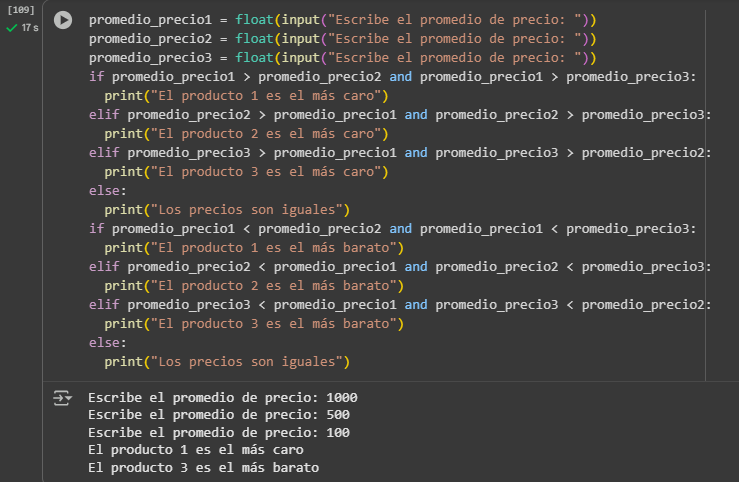Click the output options icon beside the results

pos(62,398)
